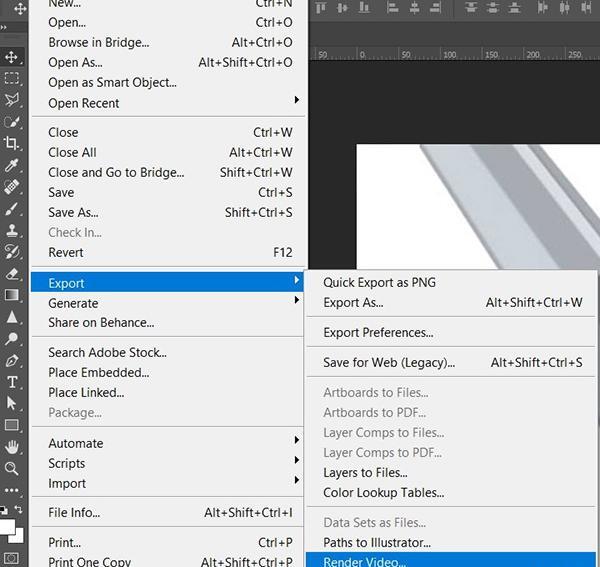Expand the Export submenu arrow
600x567 pixels.
(297, 280)
